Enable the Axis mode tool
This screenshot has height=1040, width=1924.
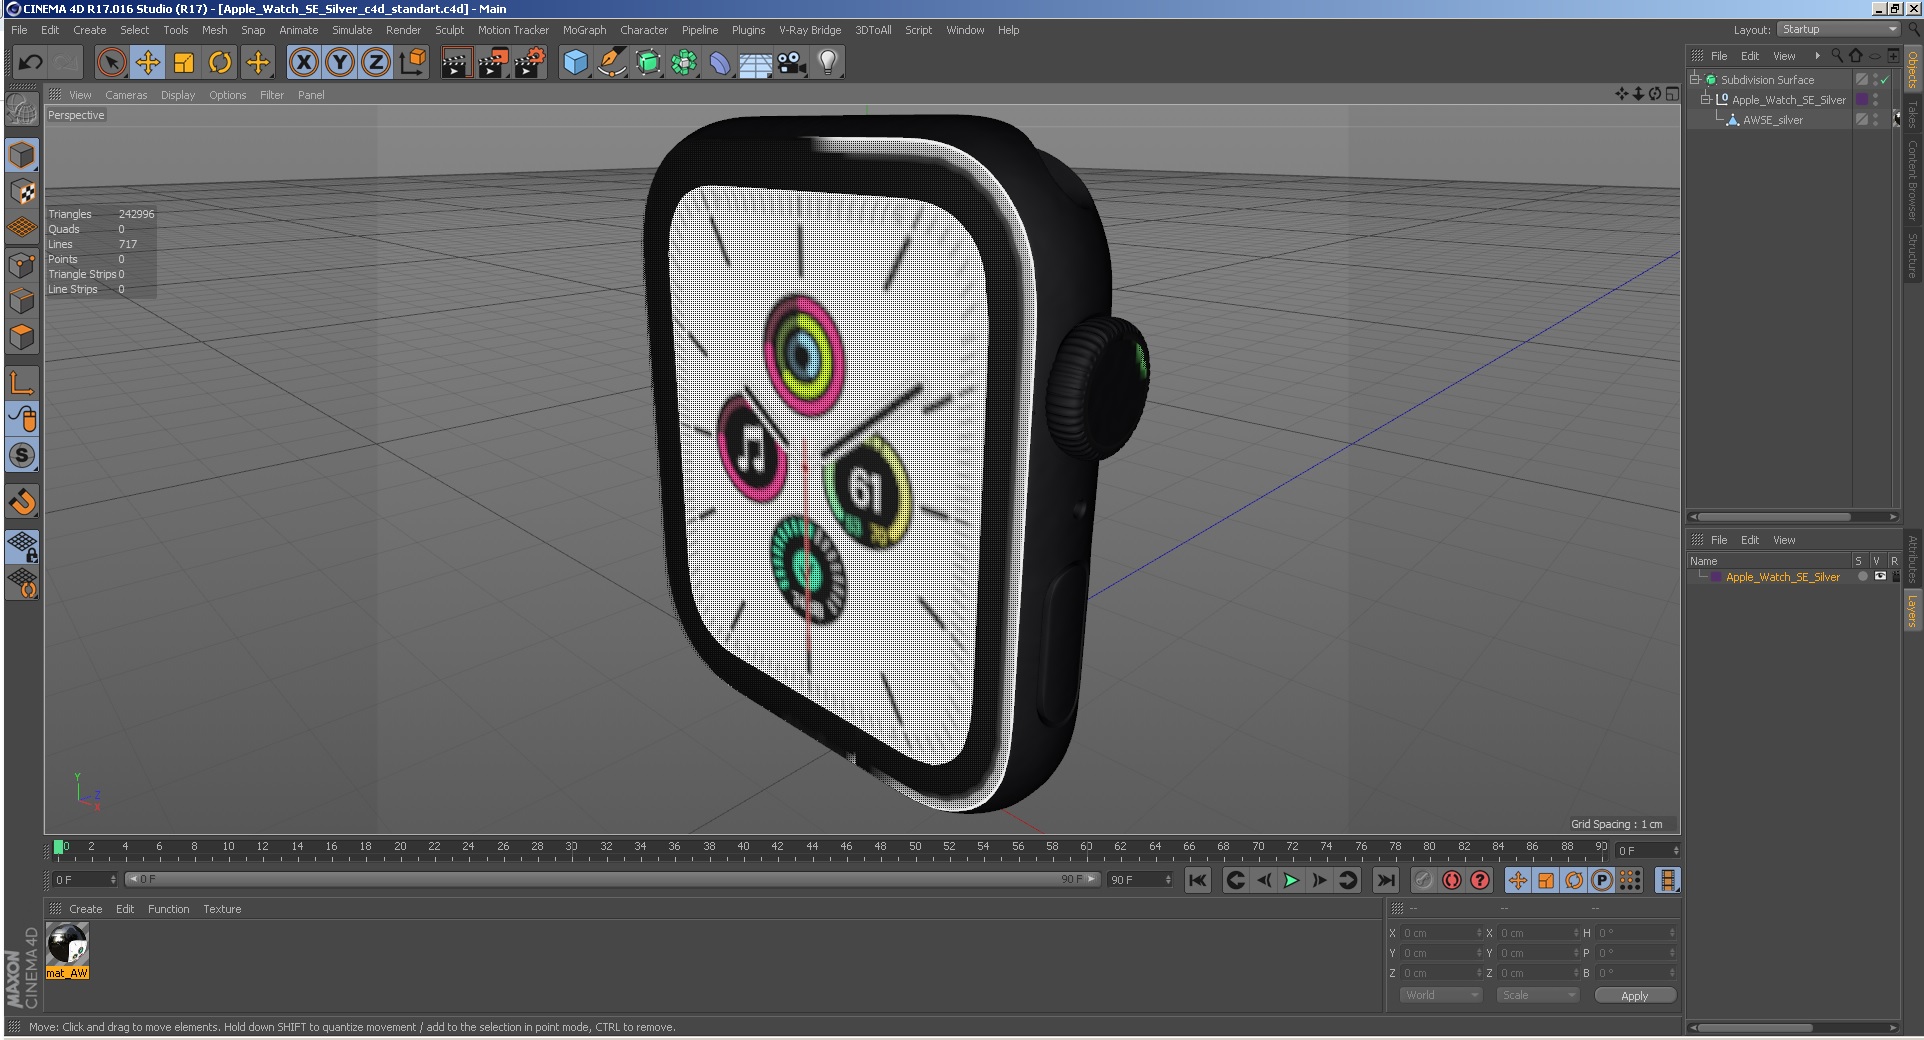(22, 383)
